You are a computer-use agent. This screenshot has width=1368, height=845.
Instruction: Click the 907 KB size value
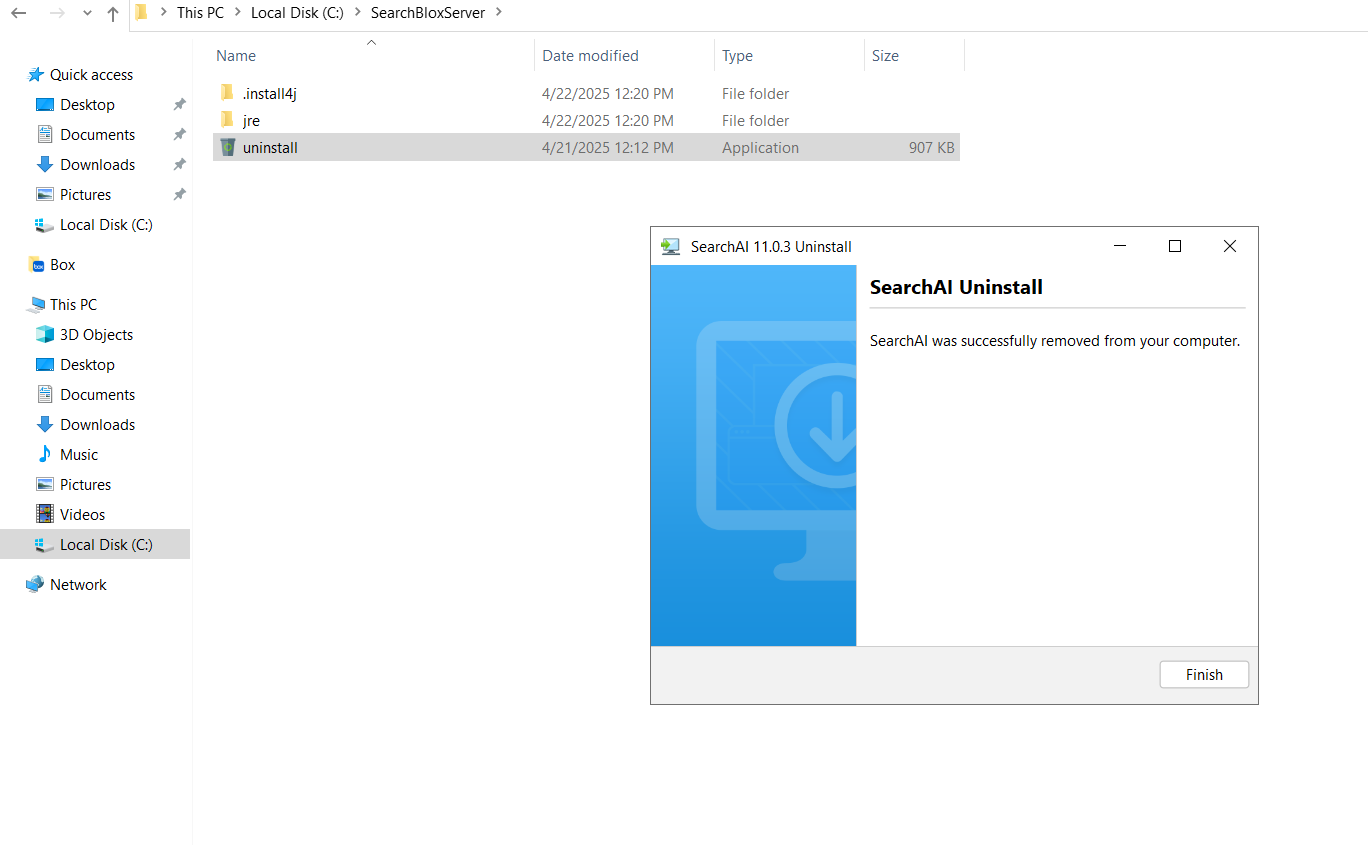[x=931, y=148]
